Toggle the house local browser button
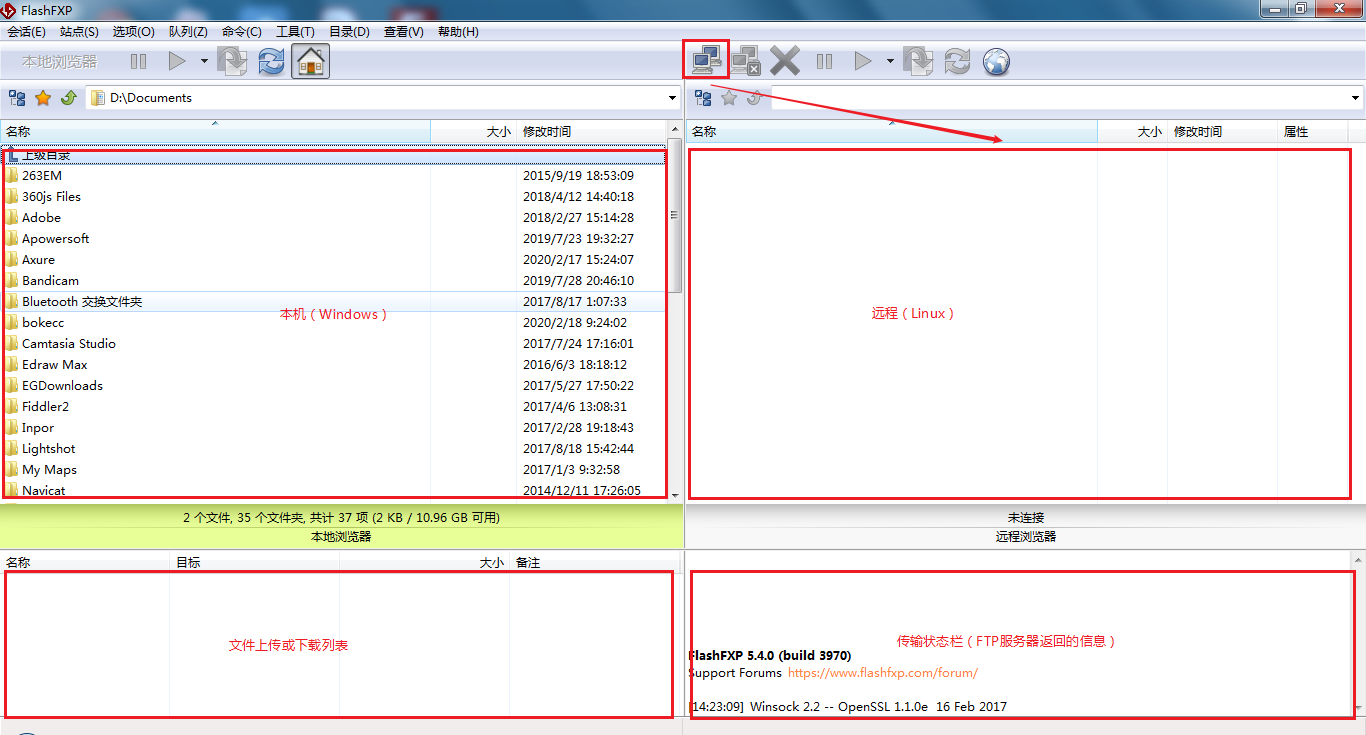The image size is (1366, 735). tap(311, 62)
